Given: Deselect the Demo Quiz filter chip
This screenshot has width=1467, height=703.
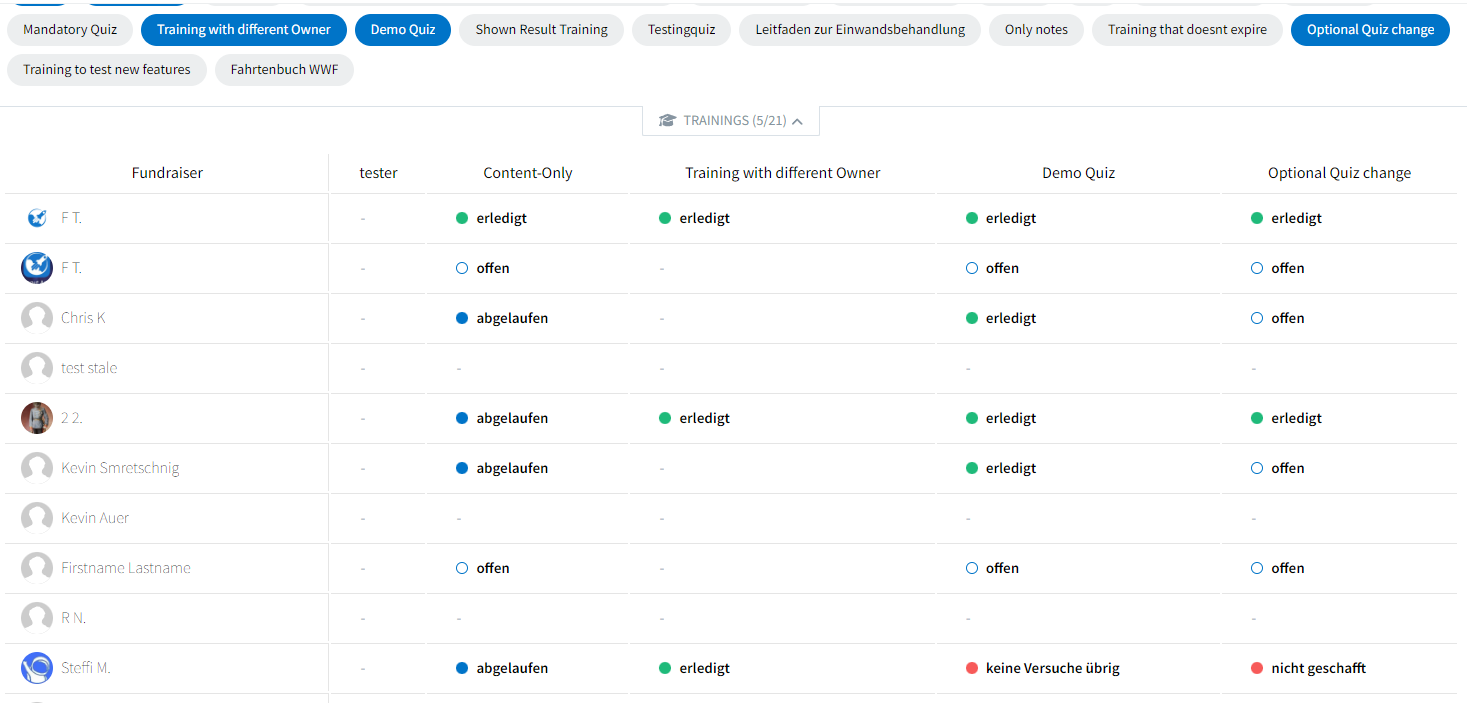Looking at the screenshot, I should [x=403, y=30].
